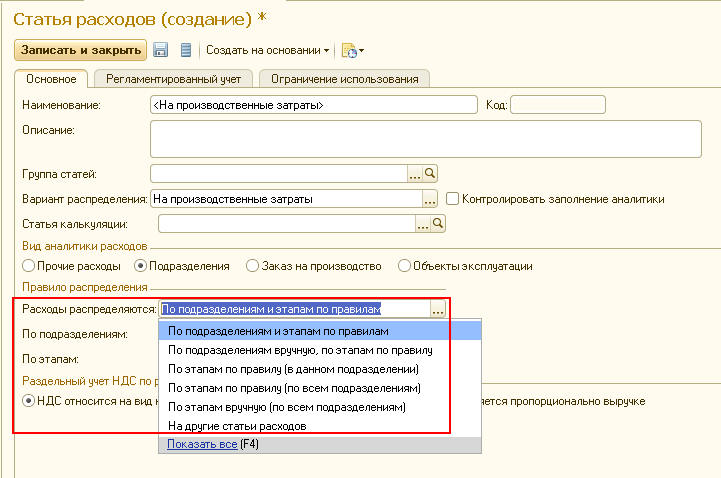Click the Код input field

tap(558, 105)
